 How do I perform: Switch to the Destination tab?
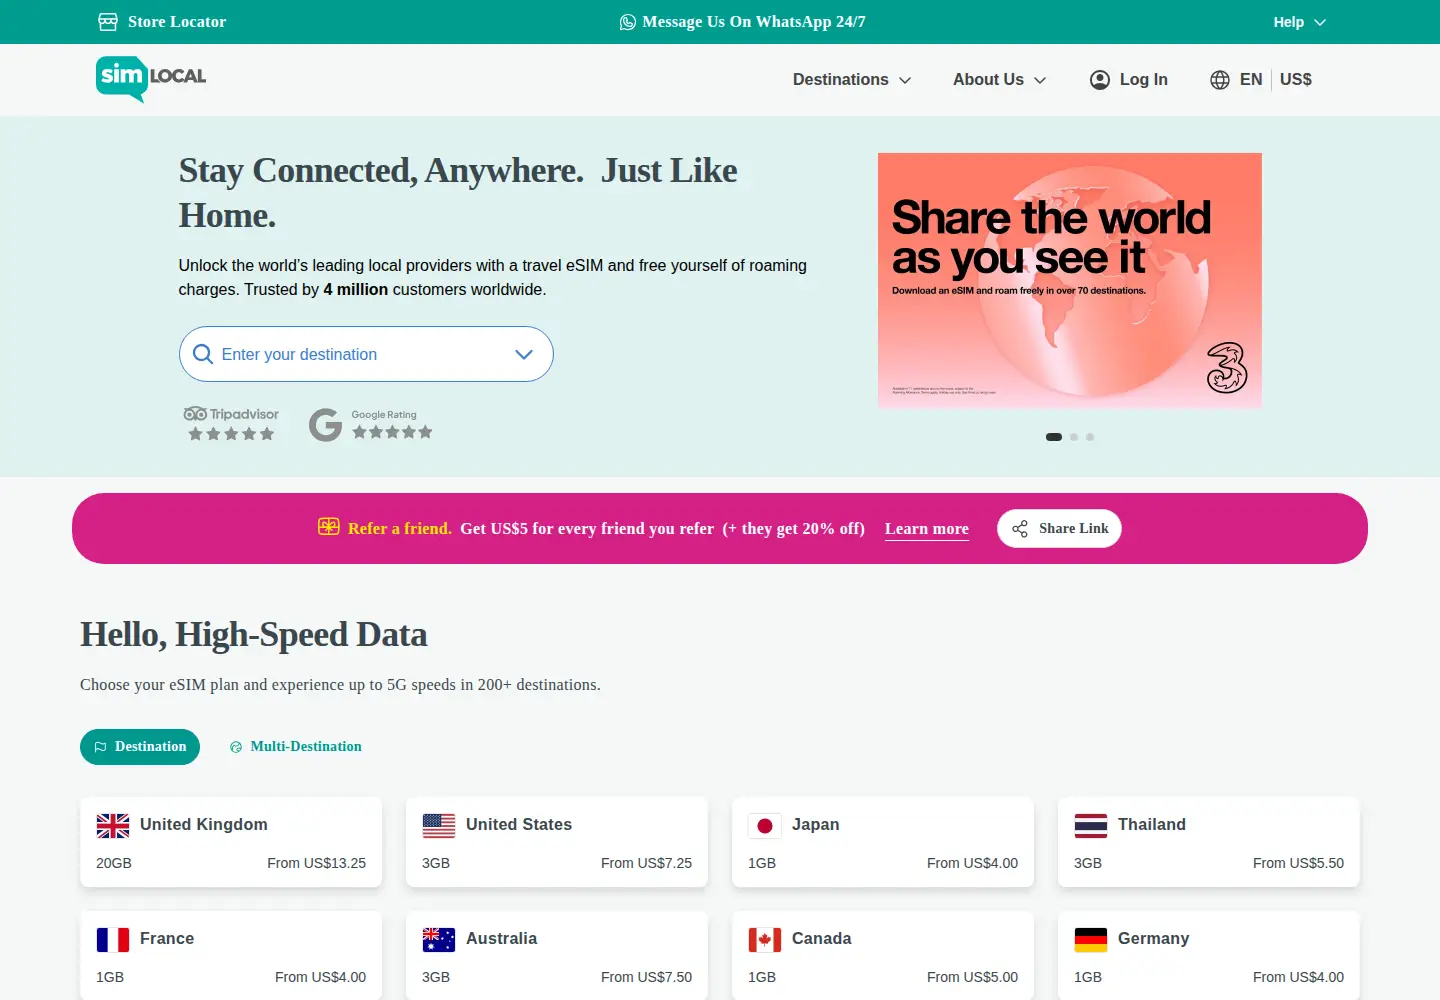140,747
